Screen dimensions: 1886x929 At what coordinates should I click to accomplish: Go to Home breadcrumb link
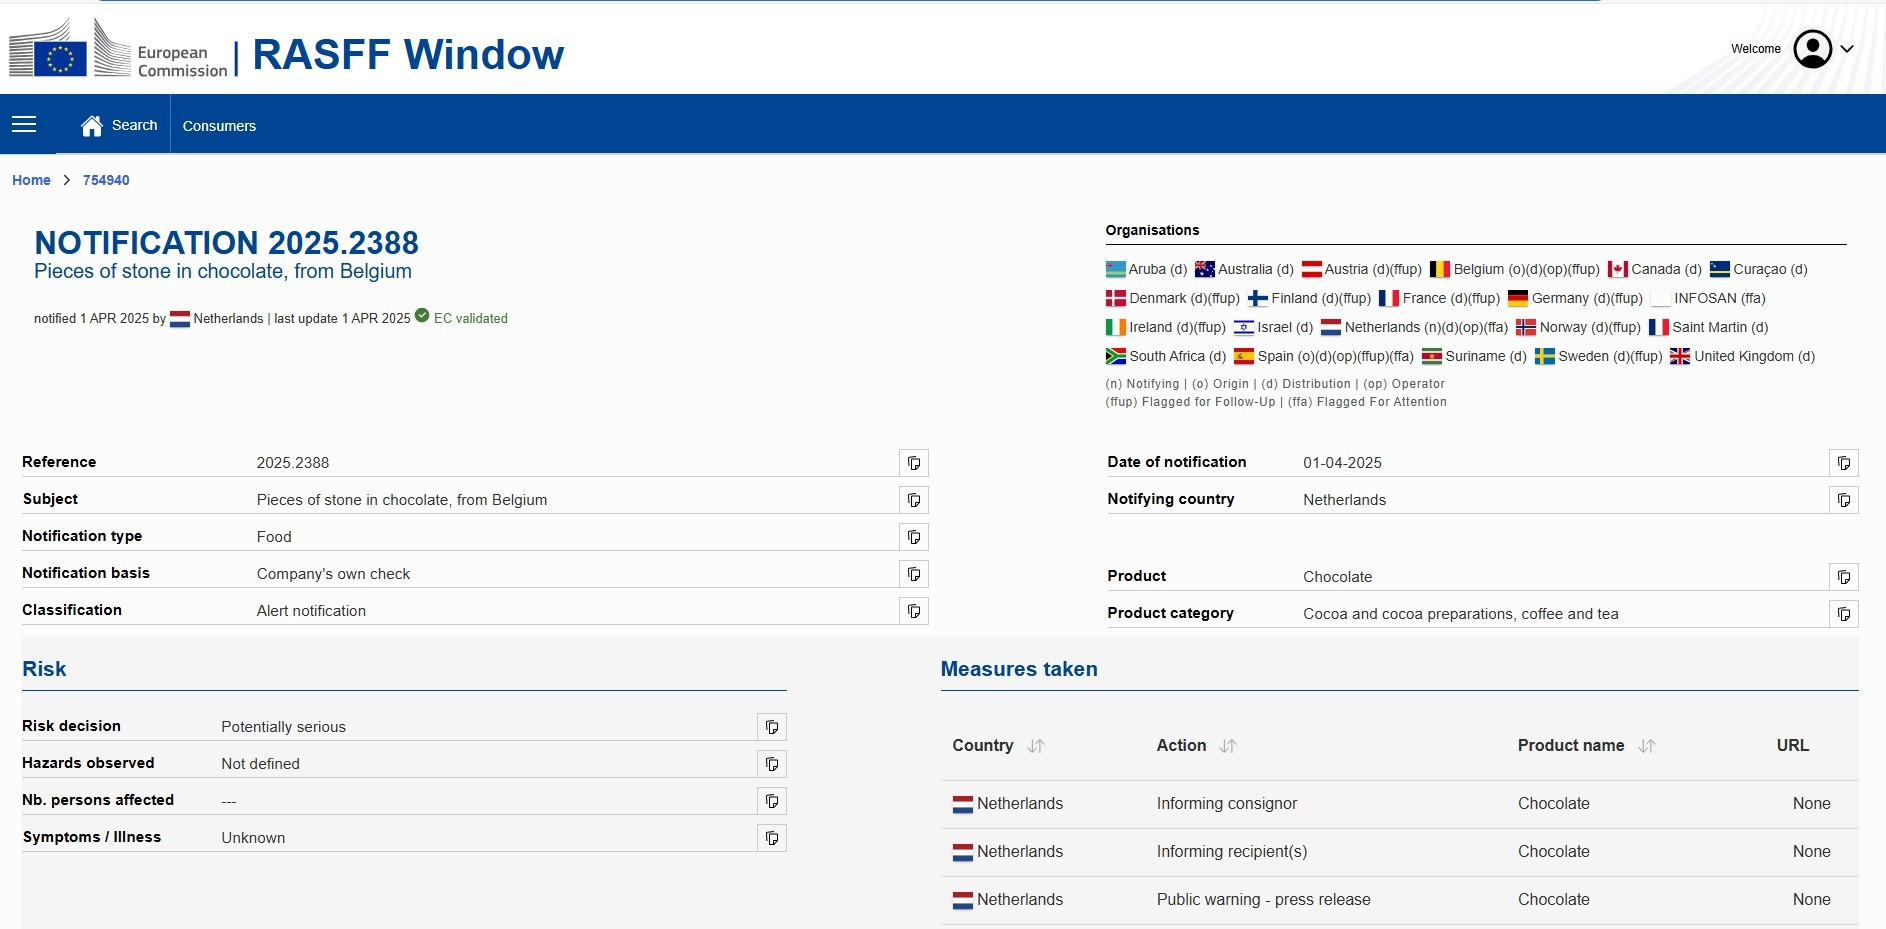tap(31, 180)
